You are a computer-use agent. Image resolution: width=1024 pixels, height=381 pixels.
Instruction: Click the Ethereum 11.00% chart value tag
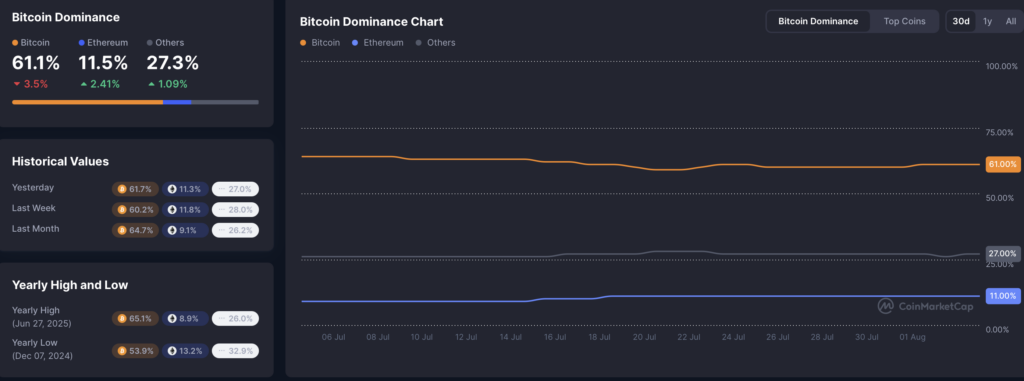[1002, 296]
